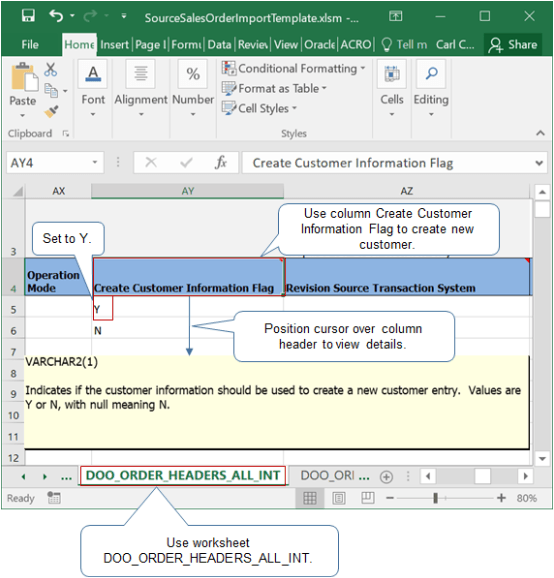
Task: Click the macro recording status icon
Action: click(x=53, y=498)
